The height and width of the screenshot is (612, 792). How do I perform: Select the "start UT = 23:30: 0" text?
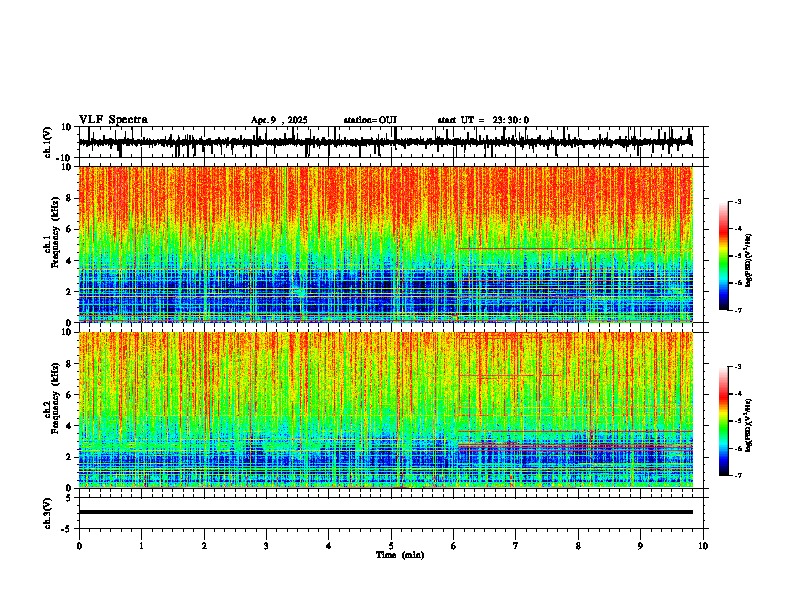click(483, 120)
